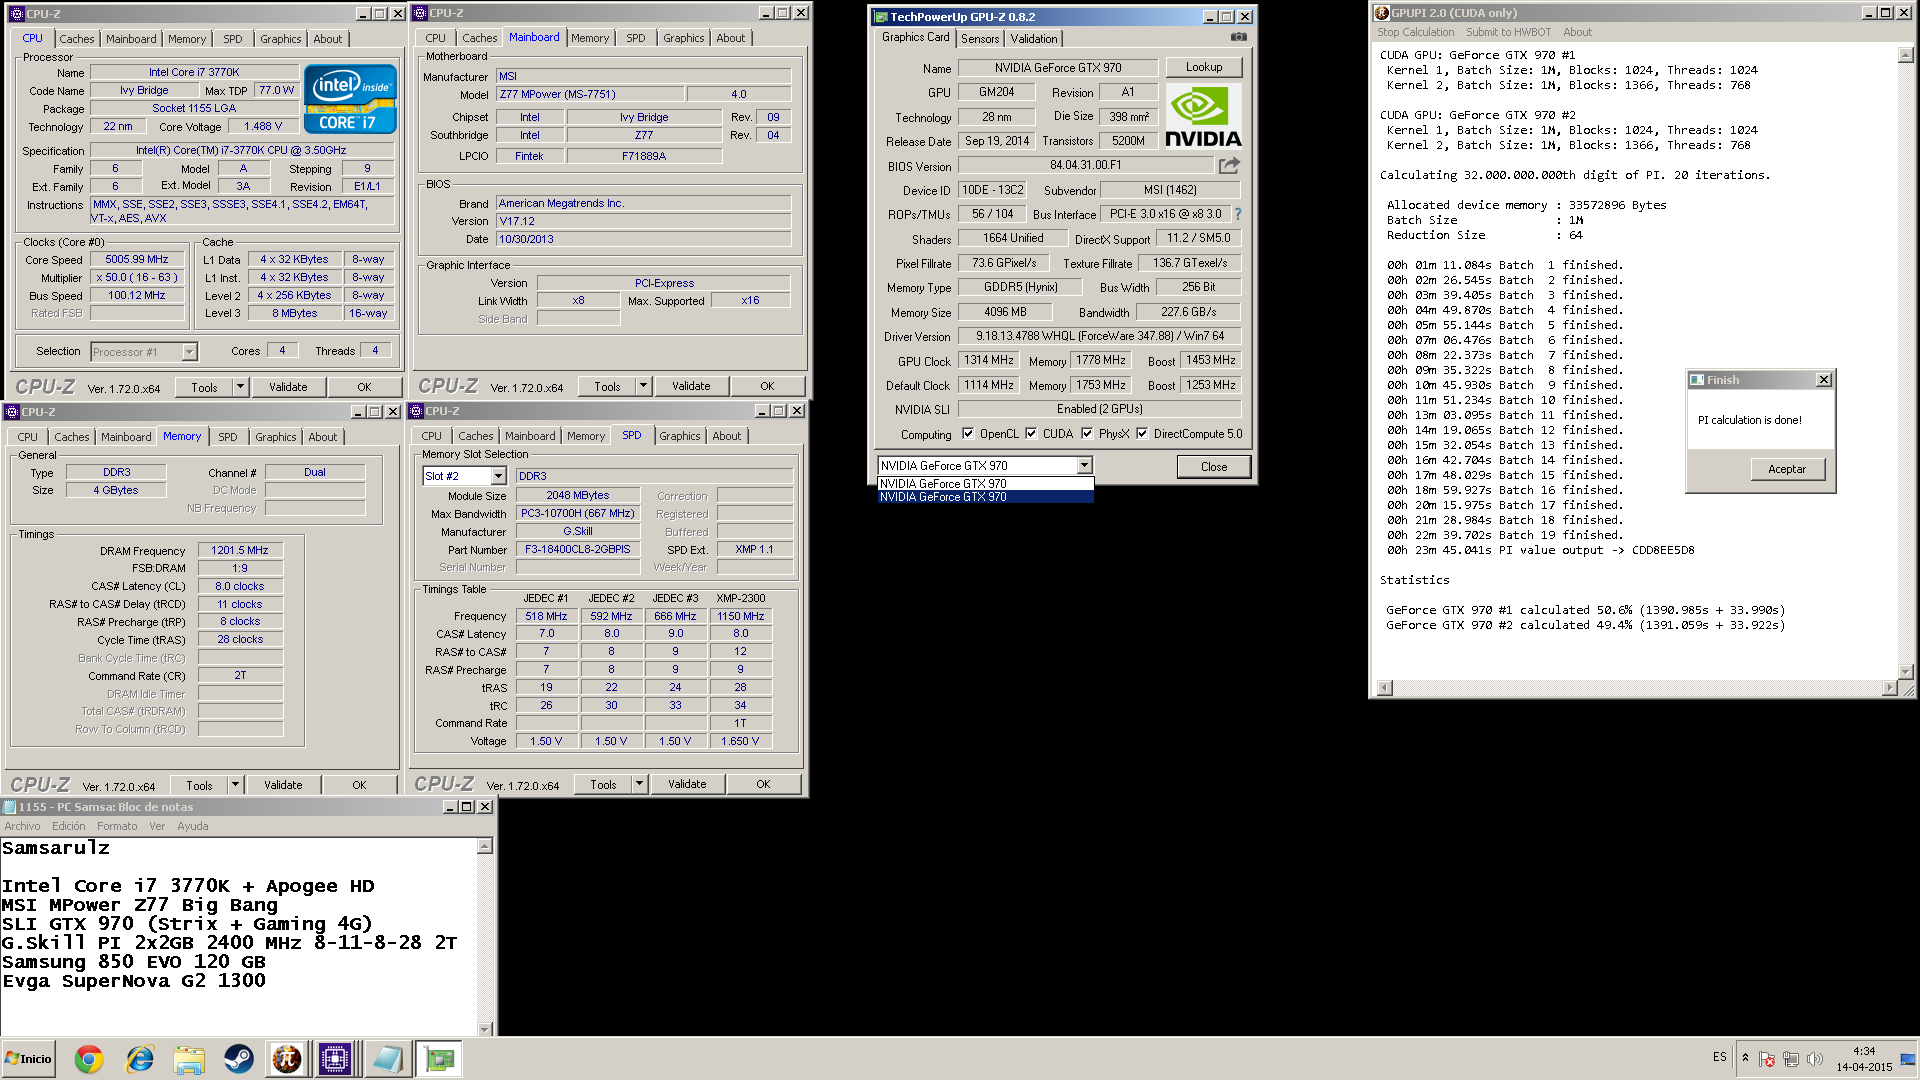Toggle the OpenCL checkbox in GPU-Z
The image size is (1920, 1080).
[x=968, y=434]
